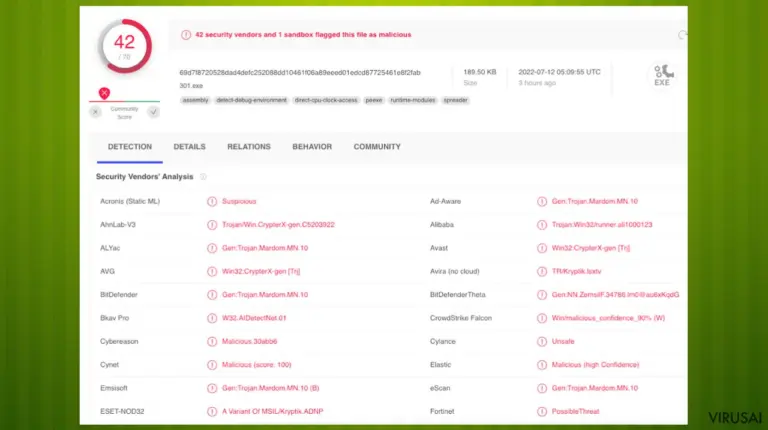Click the file hash text
768x430 pixels.
300,72
